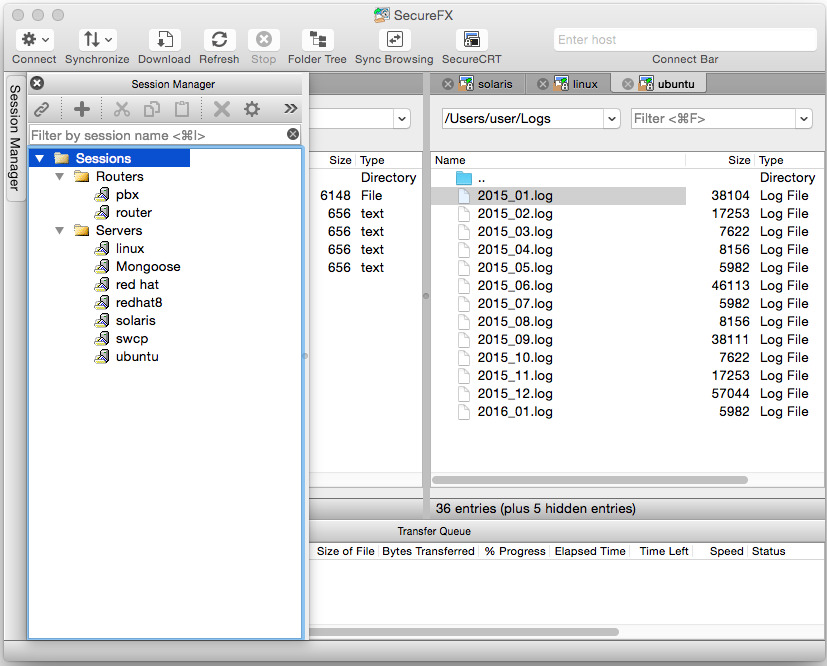Select the Mongoose session
The height and width of the screenshot is (666, 827).
(x=148, y=267)
